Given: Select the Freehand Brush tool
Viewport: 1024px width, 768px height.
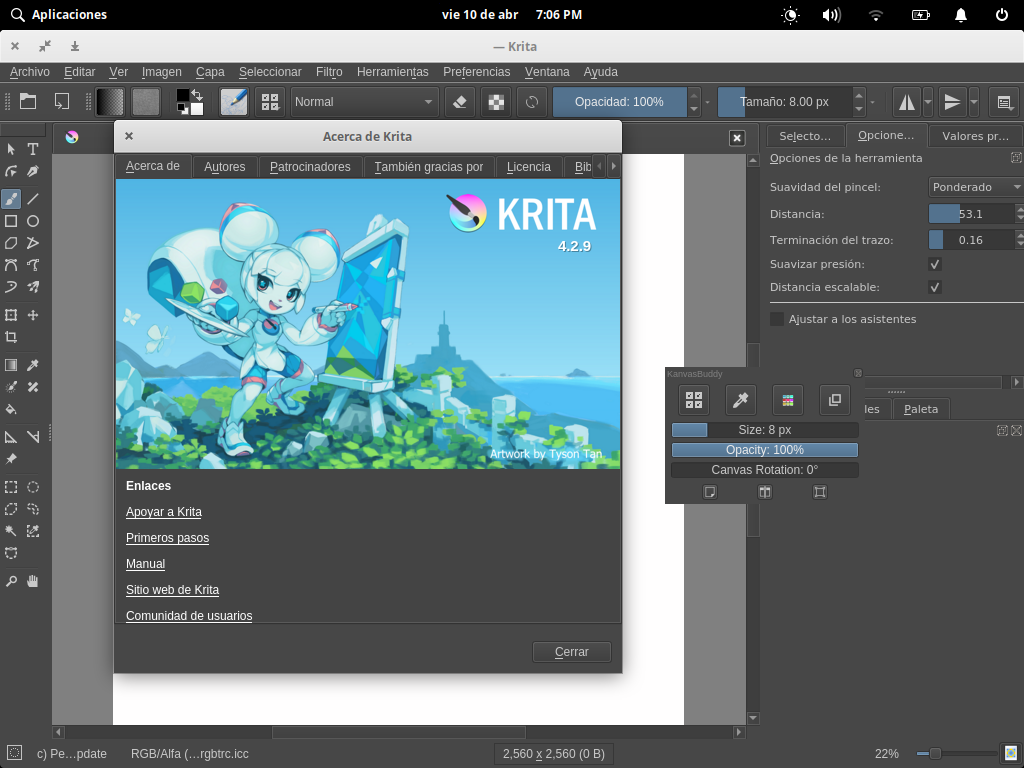Looking at the screenshot, I should point(11,199).
